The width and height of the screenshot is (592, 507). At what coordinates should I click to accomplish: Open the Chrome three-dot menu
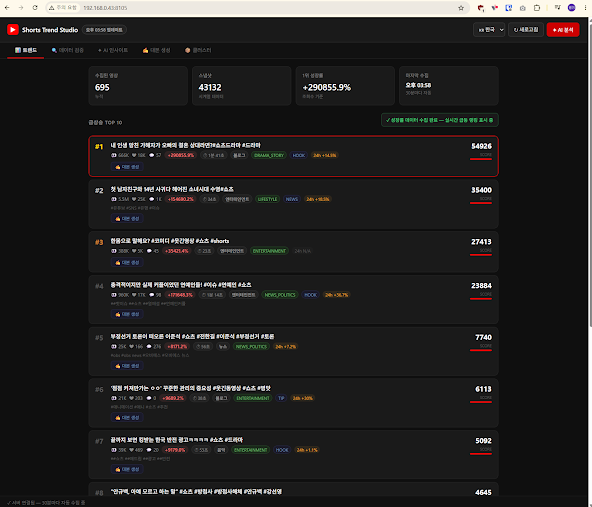point(585,8)
